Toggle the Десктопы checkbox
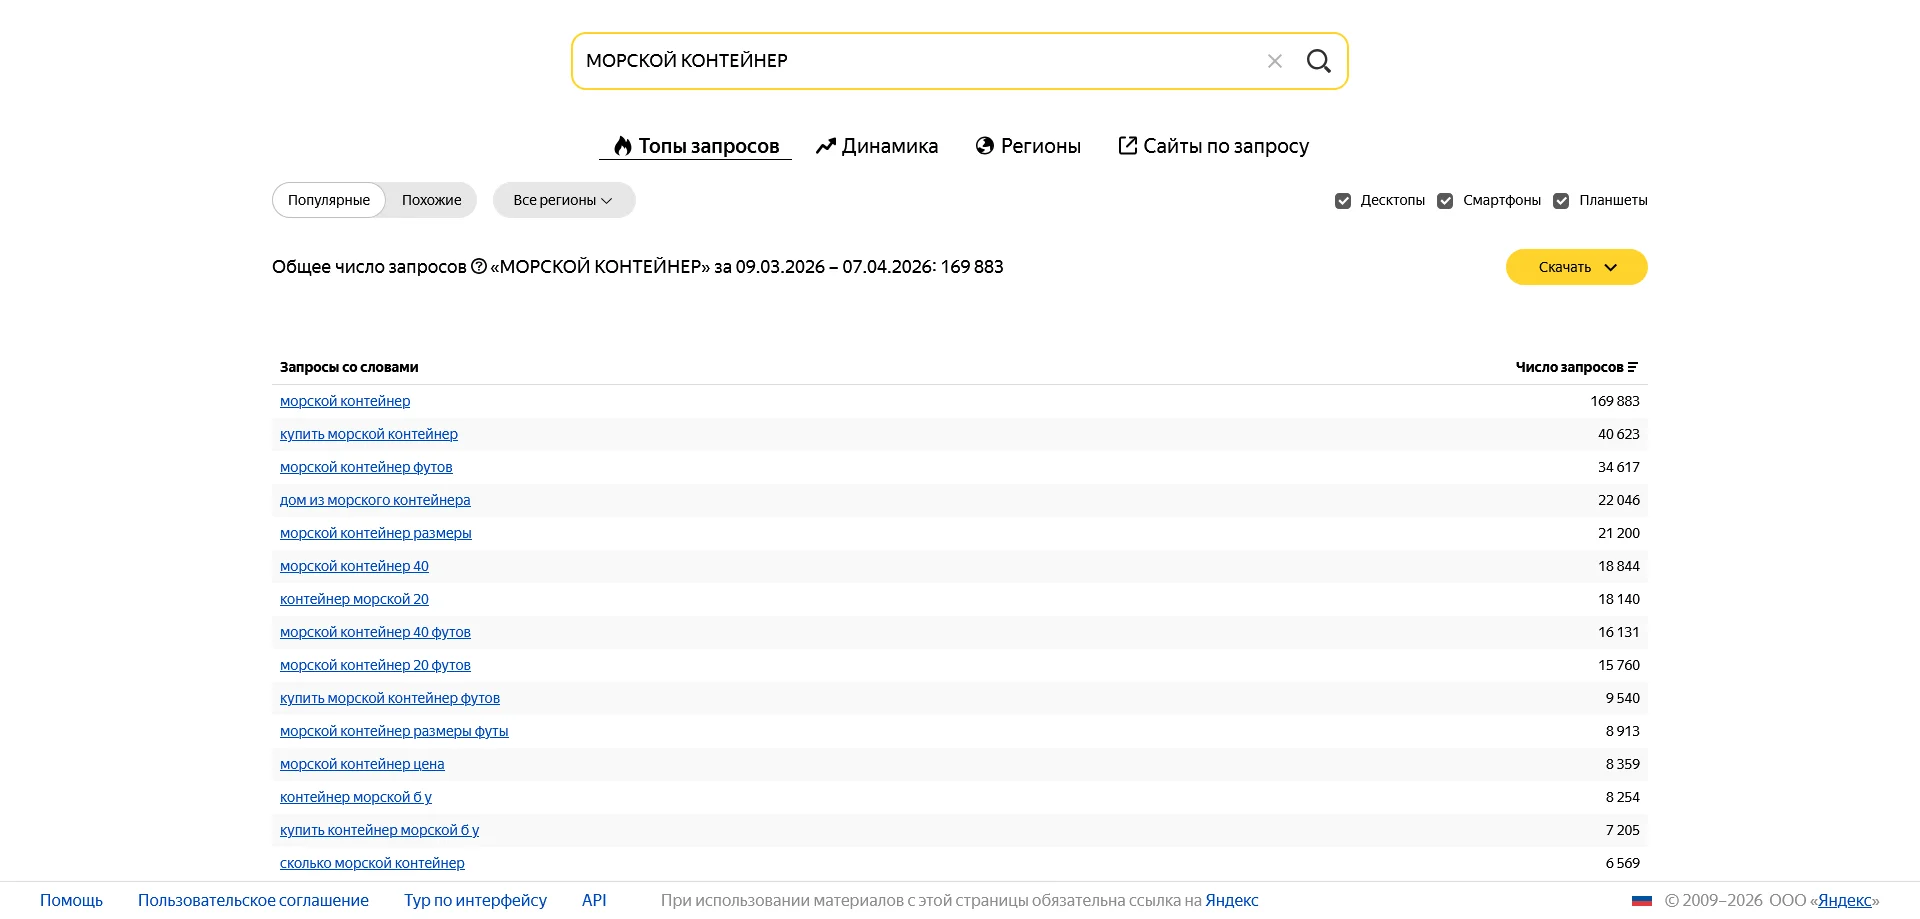Screen dimensions: 1920x919 pos(1343,201)
